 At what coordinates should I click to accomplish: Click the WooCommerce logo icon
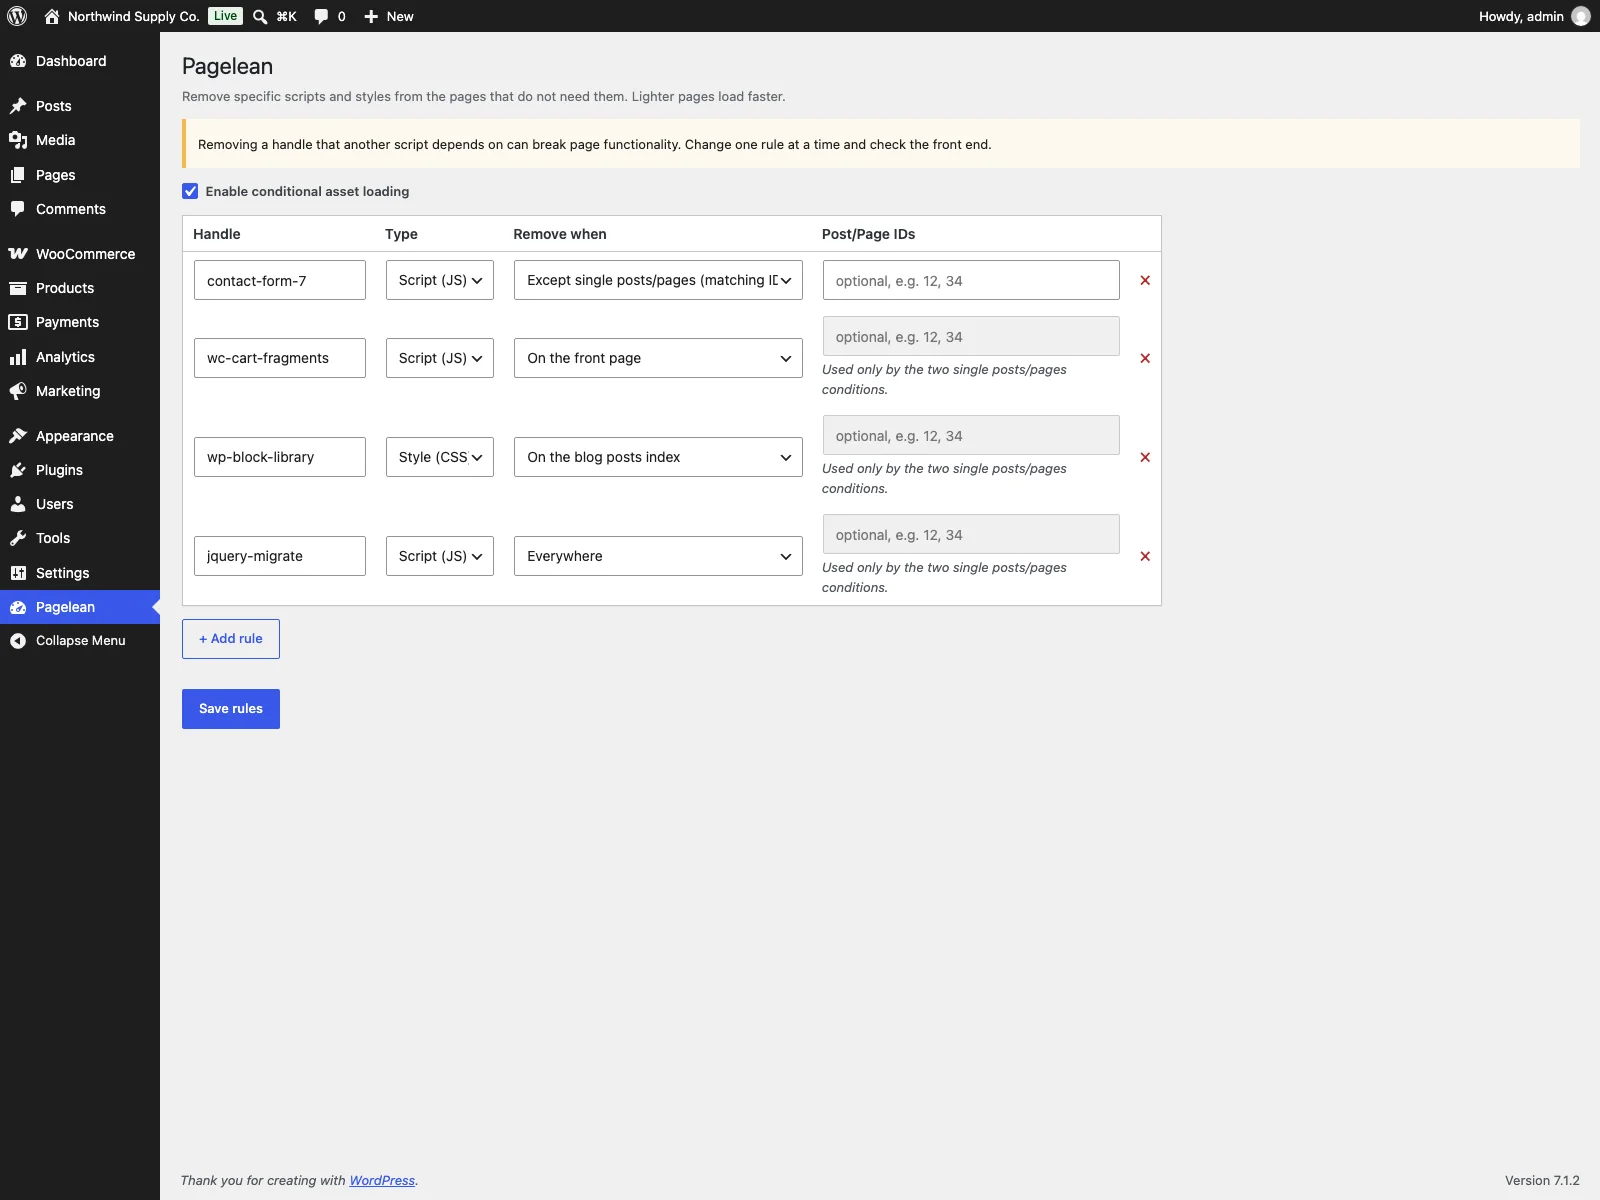click(x=18, y=254)
